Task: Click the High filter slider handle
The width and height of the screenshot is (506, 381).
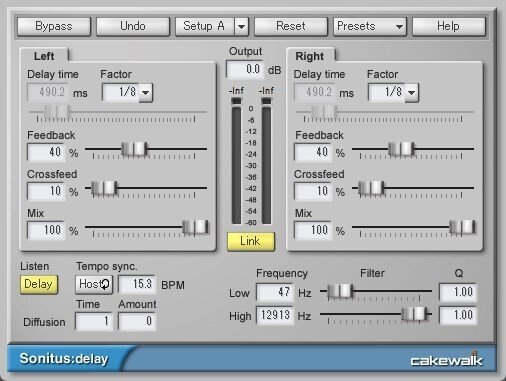Action: tap(414, 314)
